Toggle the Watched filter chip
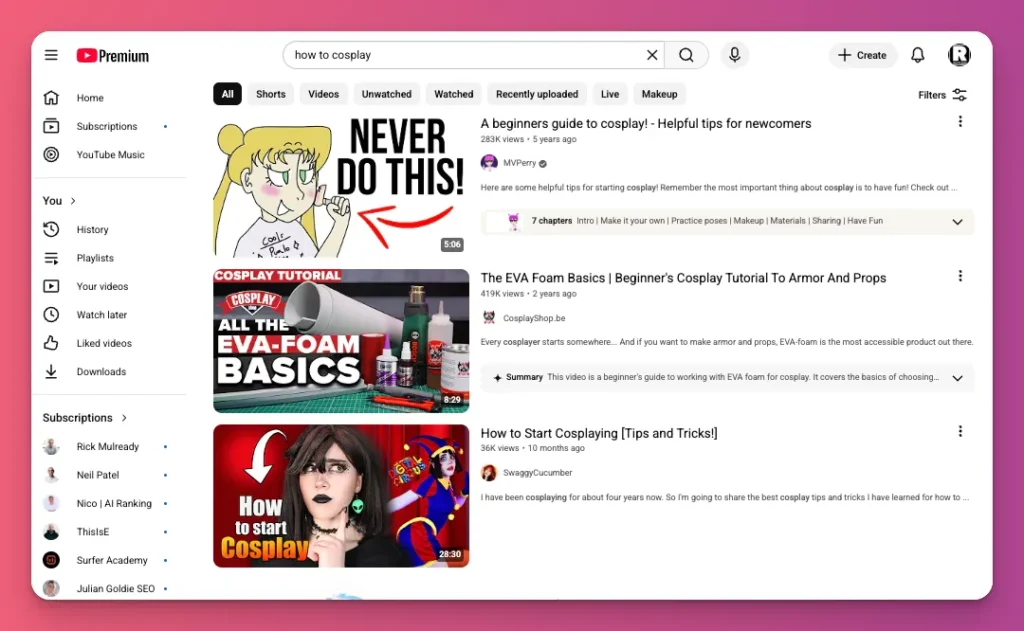This screenshot has height=631, width=1024. [x=453, y=93]
